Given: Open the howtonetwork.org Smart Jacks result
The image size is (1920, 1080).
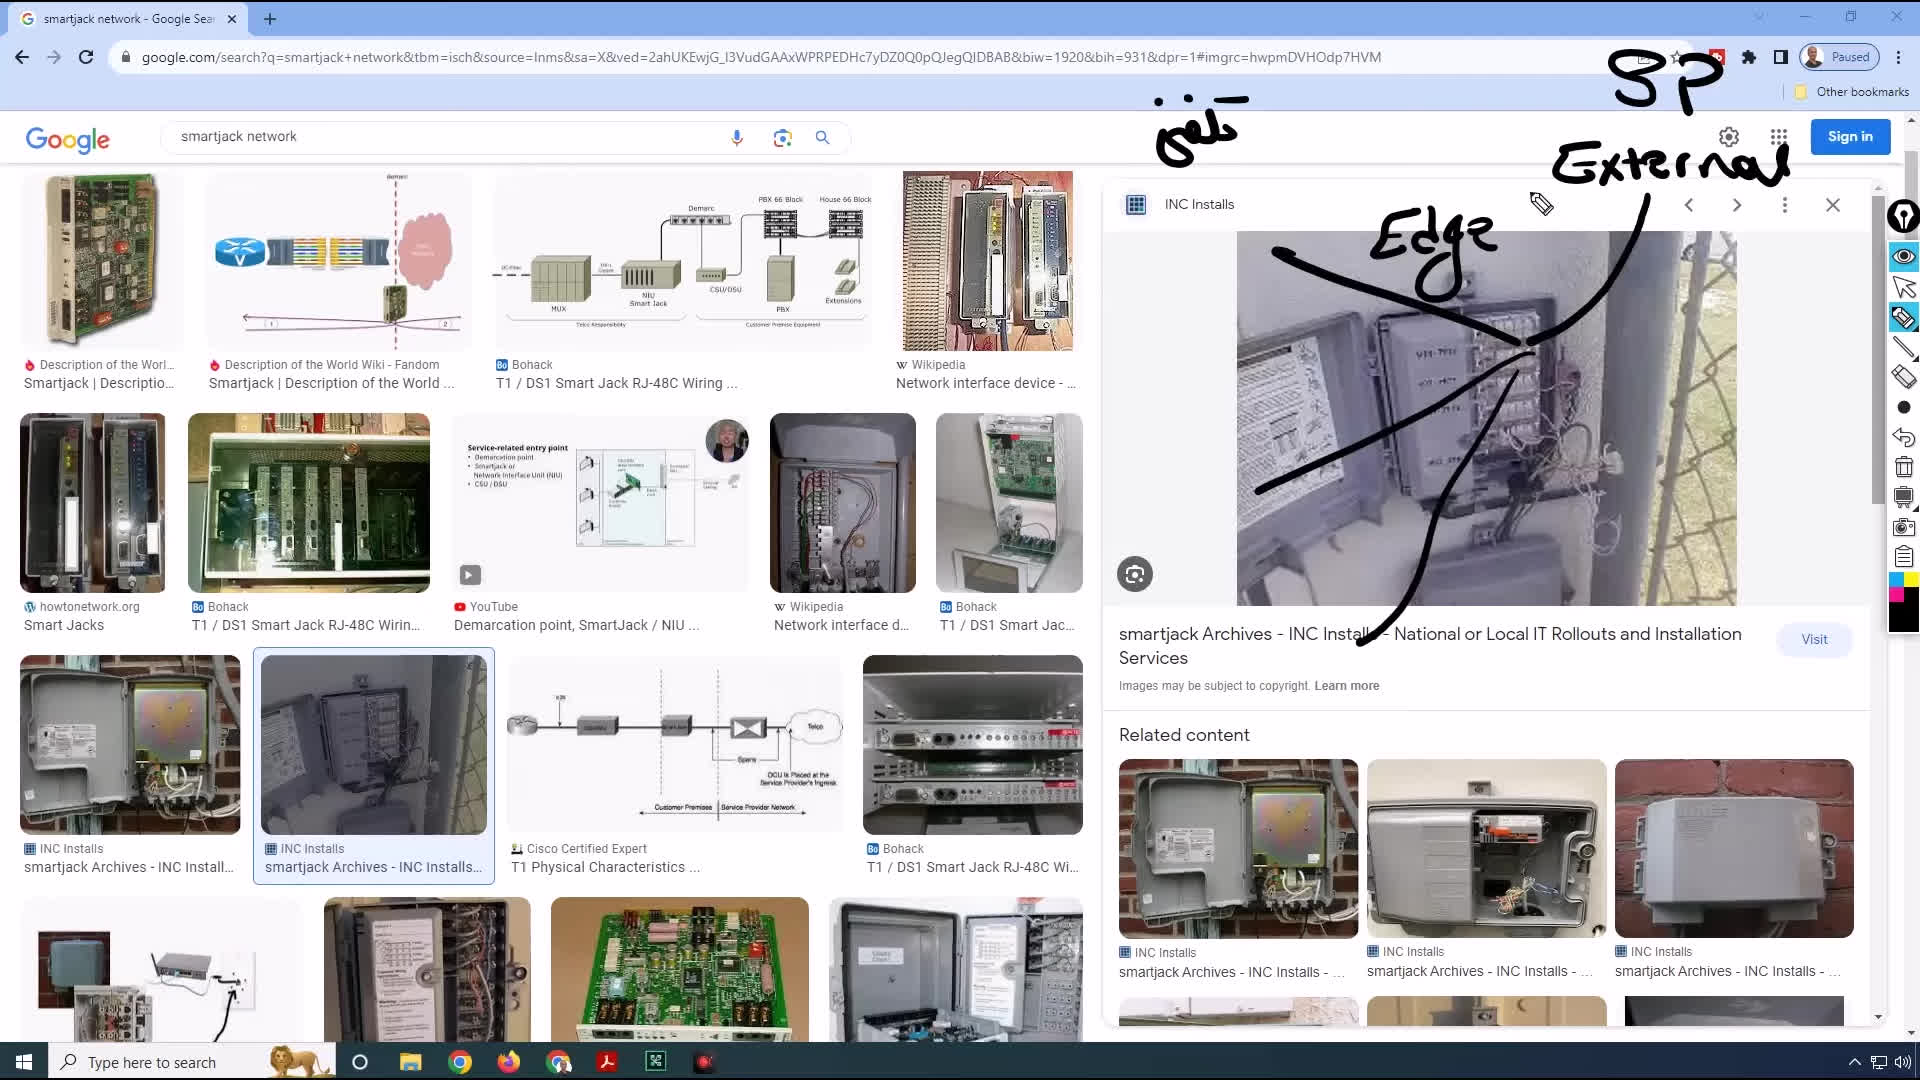Looking at the screenshot, I should tap(93, 503).
